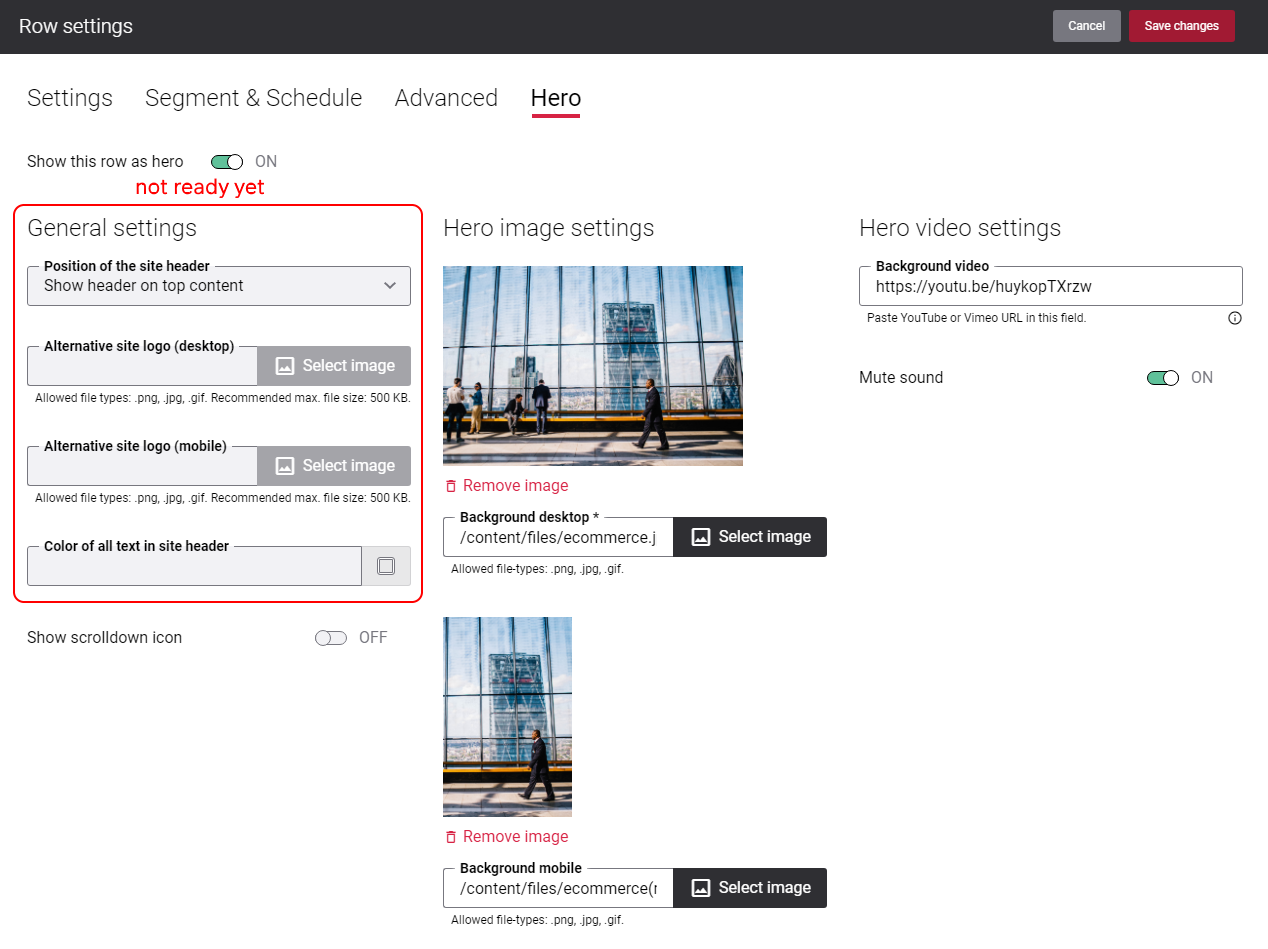Select image for alternative desktop logo
This screenshot has width=1268, height=949.
334,366
